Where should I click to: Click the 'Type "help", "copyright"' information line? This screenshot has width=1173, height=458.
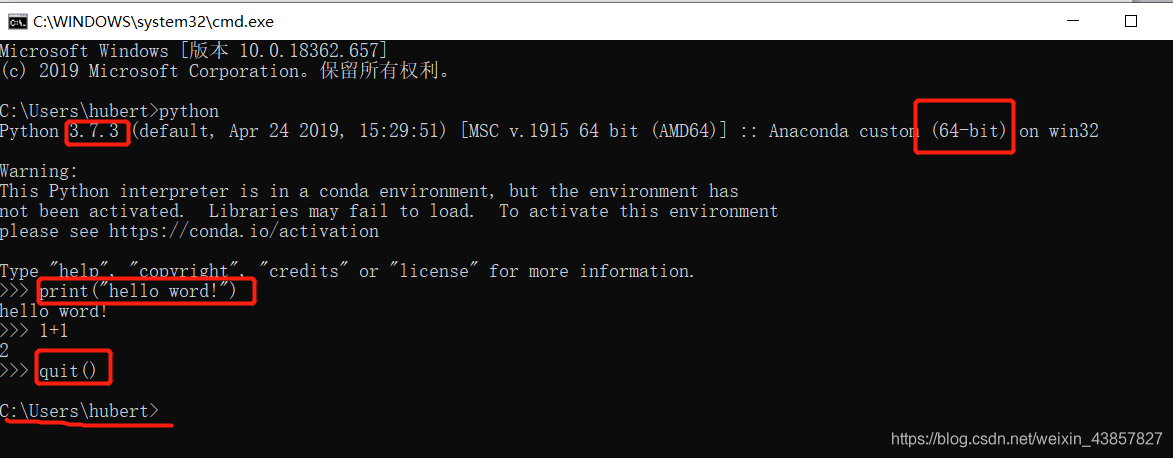point(348,272)
